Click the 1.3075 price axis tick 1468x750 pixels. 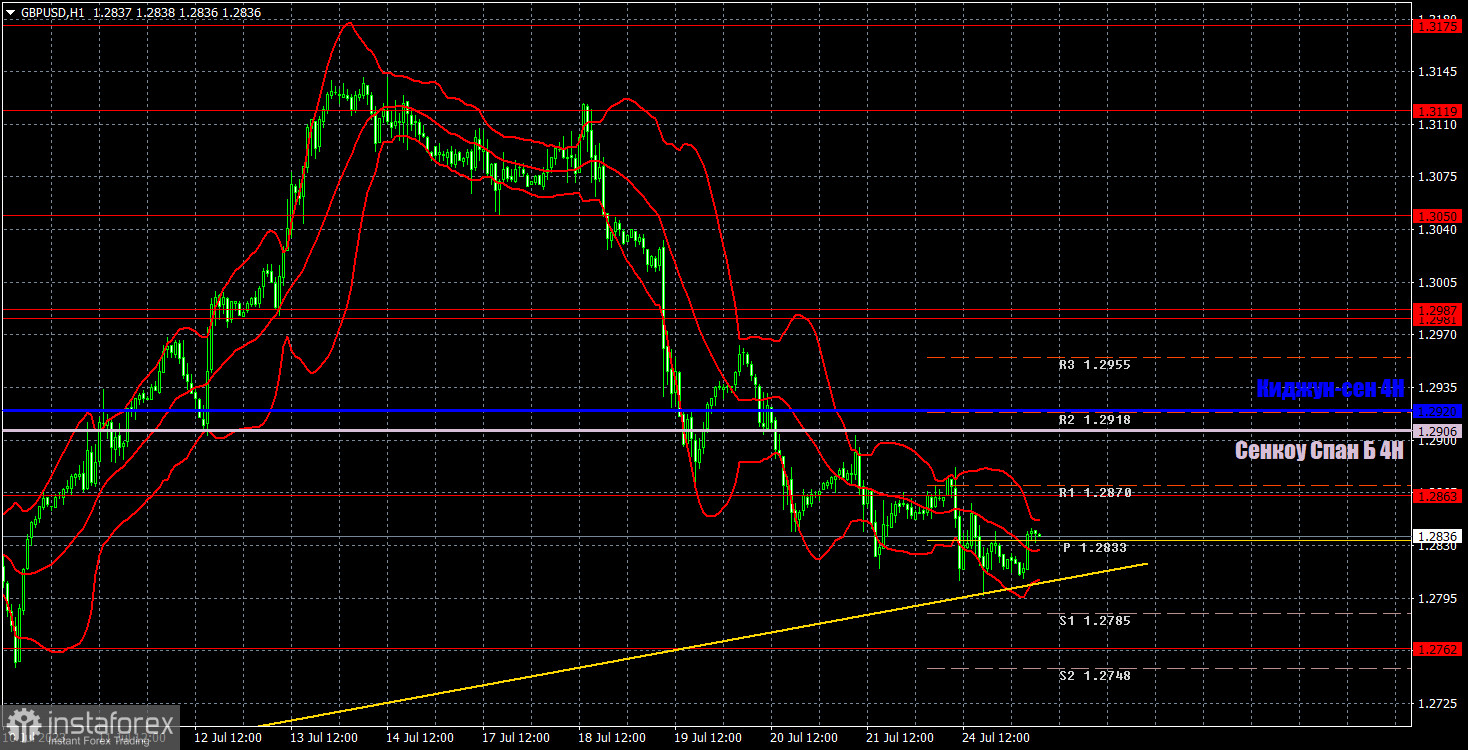click(1436, 177)
